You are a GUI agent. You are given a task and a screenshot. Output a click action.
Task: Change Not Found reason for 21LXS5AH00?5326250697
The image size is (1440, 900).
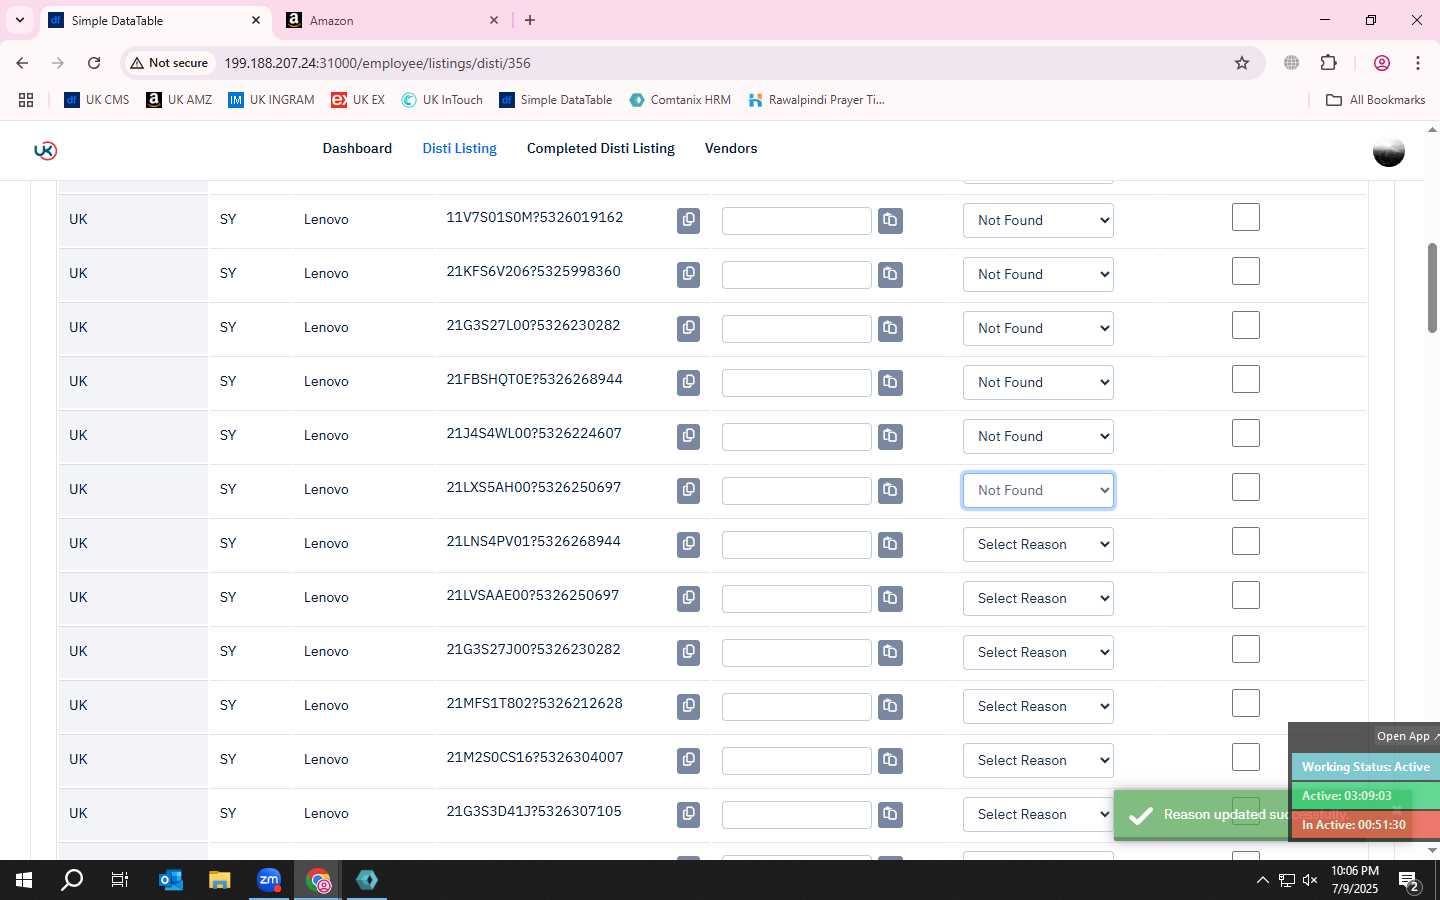coord(1038,490)
